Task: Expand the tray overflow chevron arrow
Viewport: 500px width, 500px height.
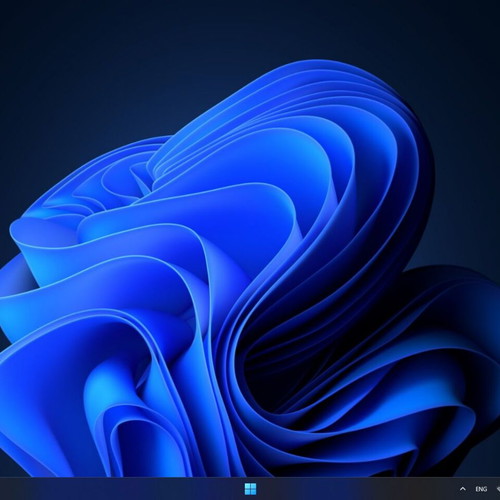Action: 462,489
